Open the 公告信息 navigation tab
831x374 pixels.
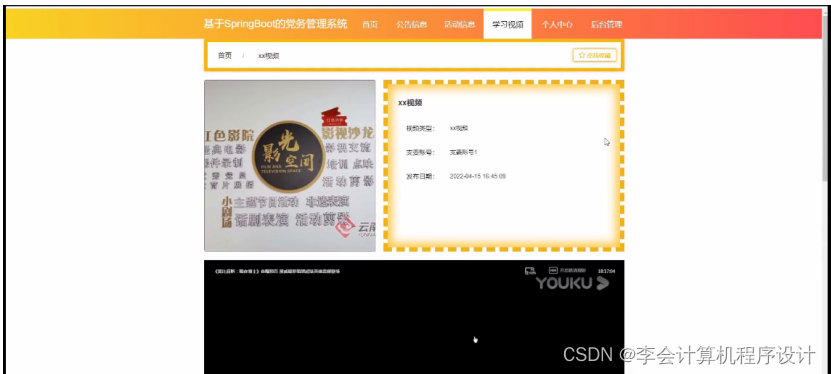click(x=411, y=24)
